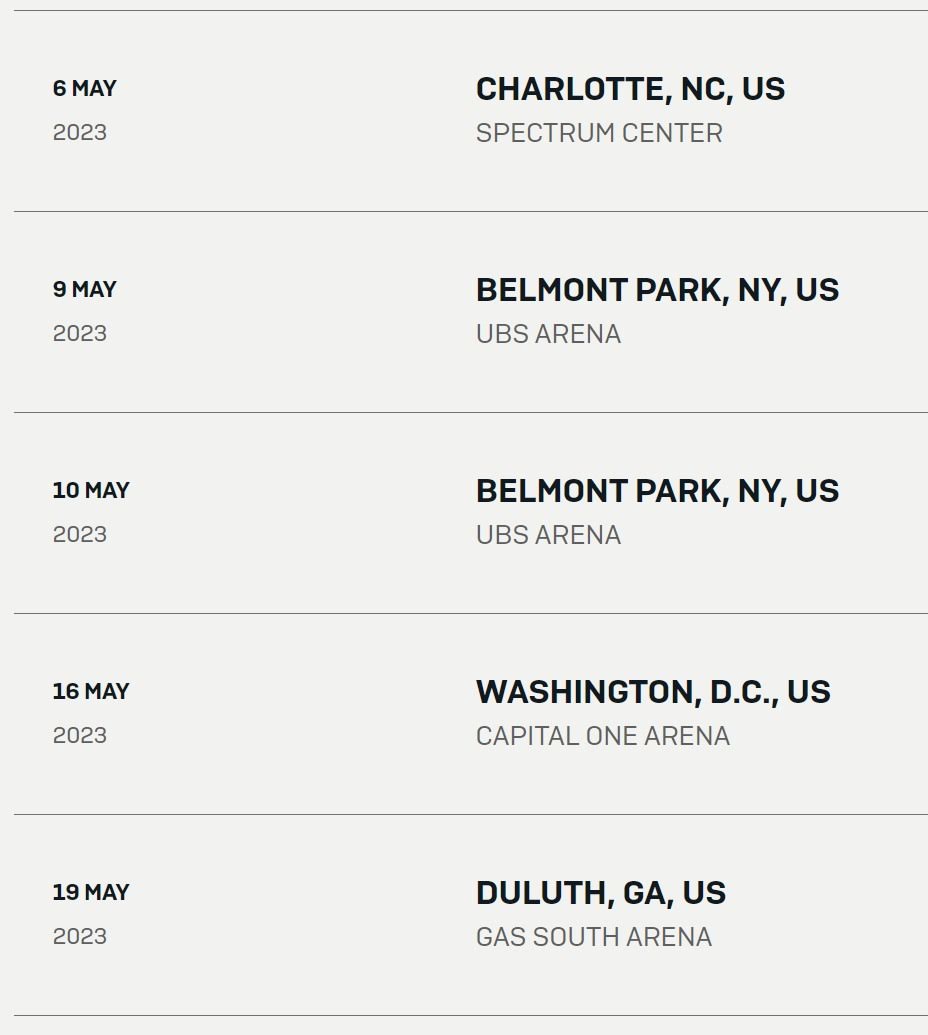The height and width of the screenshot is (1035, 928).
Task: Select UBS Arena venue for 10 May
Action: tap(548, 535)
